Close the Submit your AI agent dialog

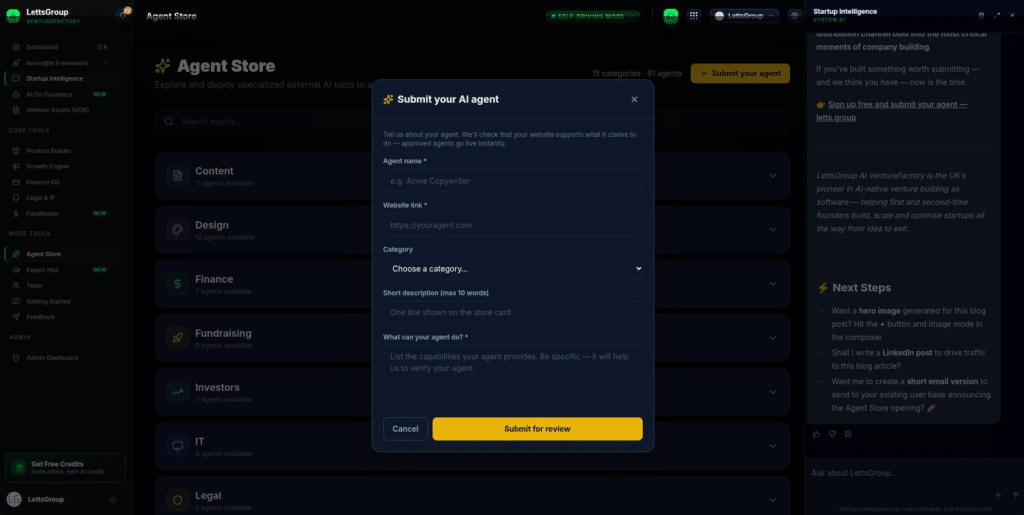click(634, 99)
